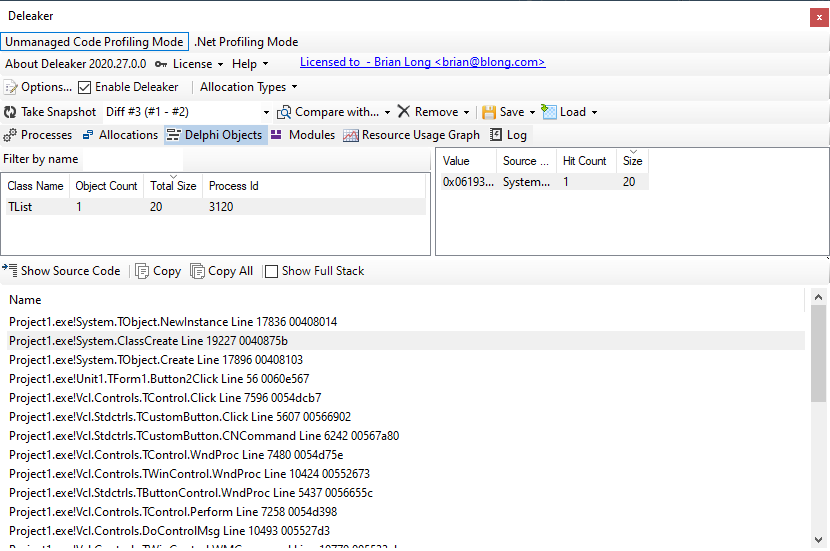Close the Deleaker window
The image size is (830, 551).
pos(819,17)
